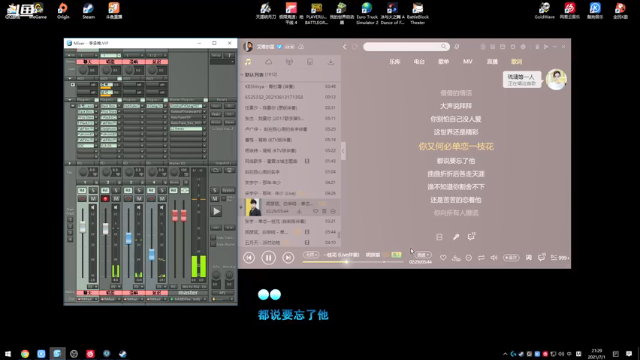The width and height of the screenshot is (640, 360).
Task: Open the comments icon in the playback bar
Action: point(541,258)
